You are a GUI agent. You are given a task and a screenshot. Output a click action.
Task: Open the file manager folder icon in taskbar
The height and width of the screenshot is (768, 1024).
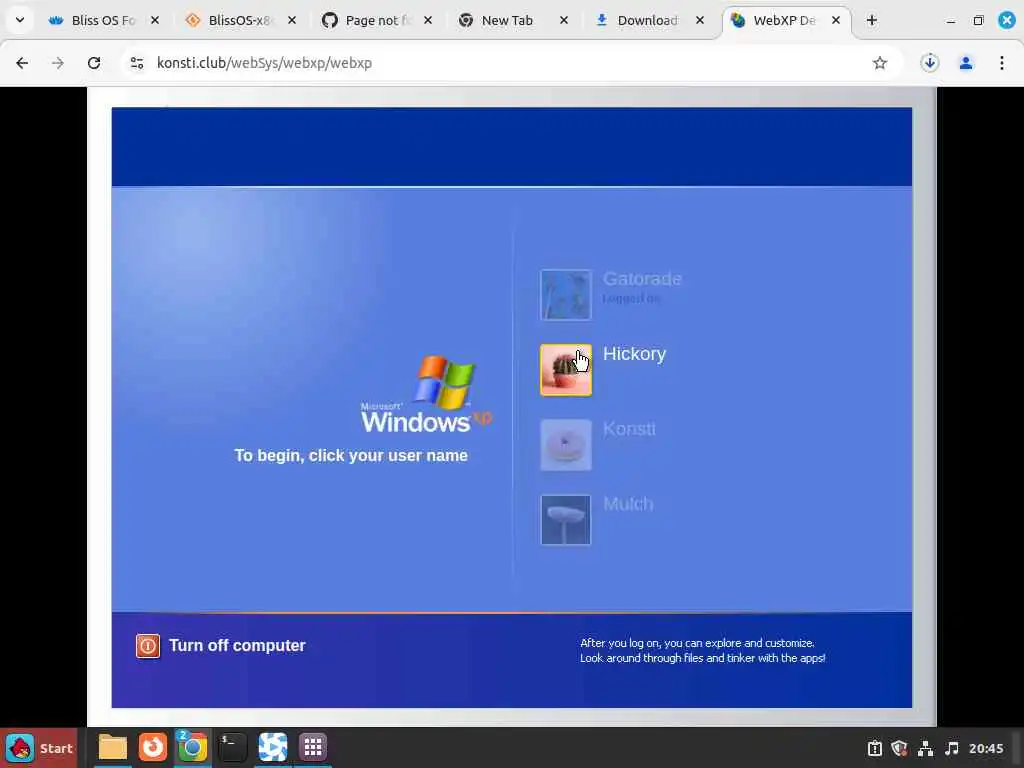(112, 748)
